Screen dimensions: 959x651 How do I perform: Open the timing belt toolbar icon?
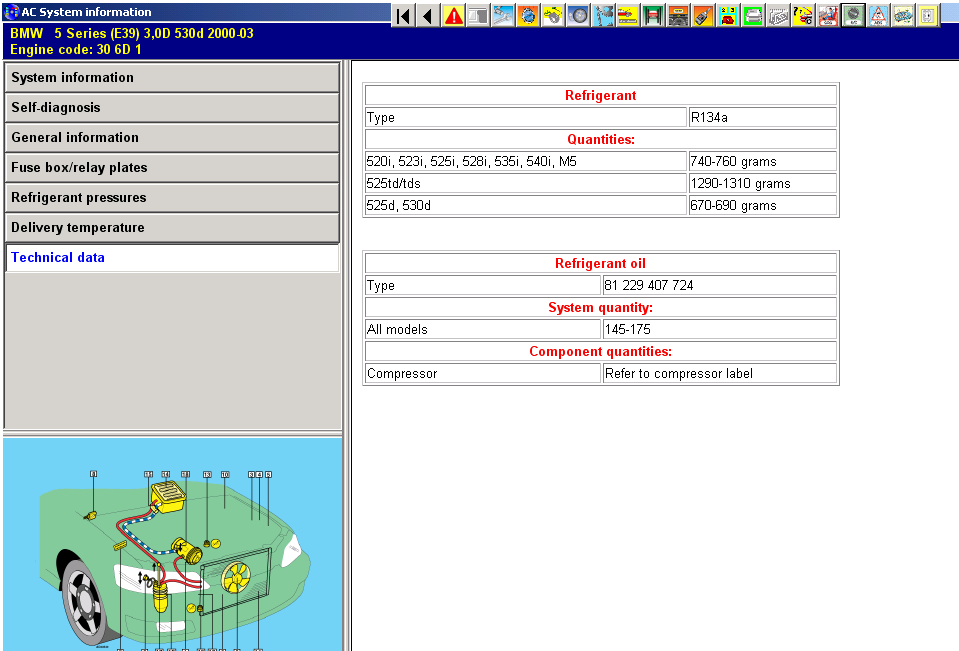click(554, 16)
